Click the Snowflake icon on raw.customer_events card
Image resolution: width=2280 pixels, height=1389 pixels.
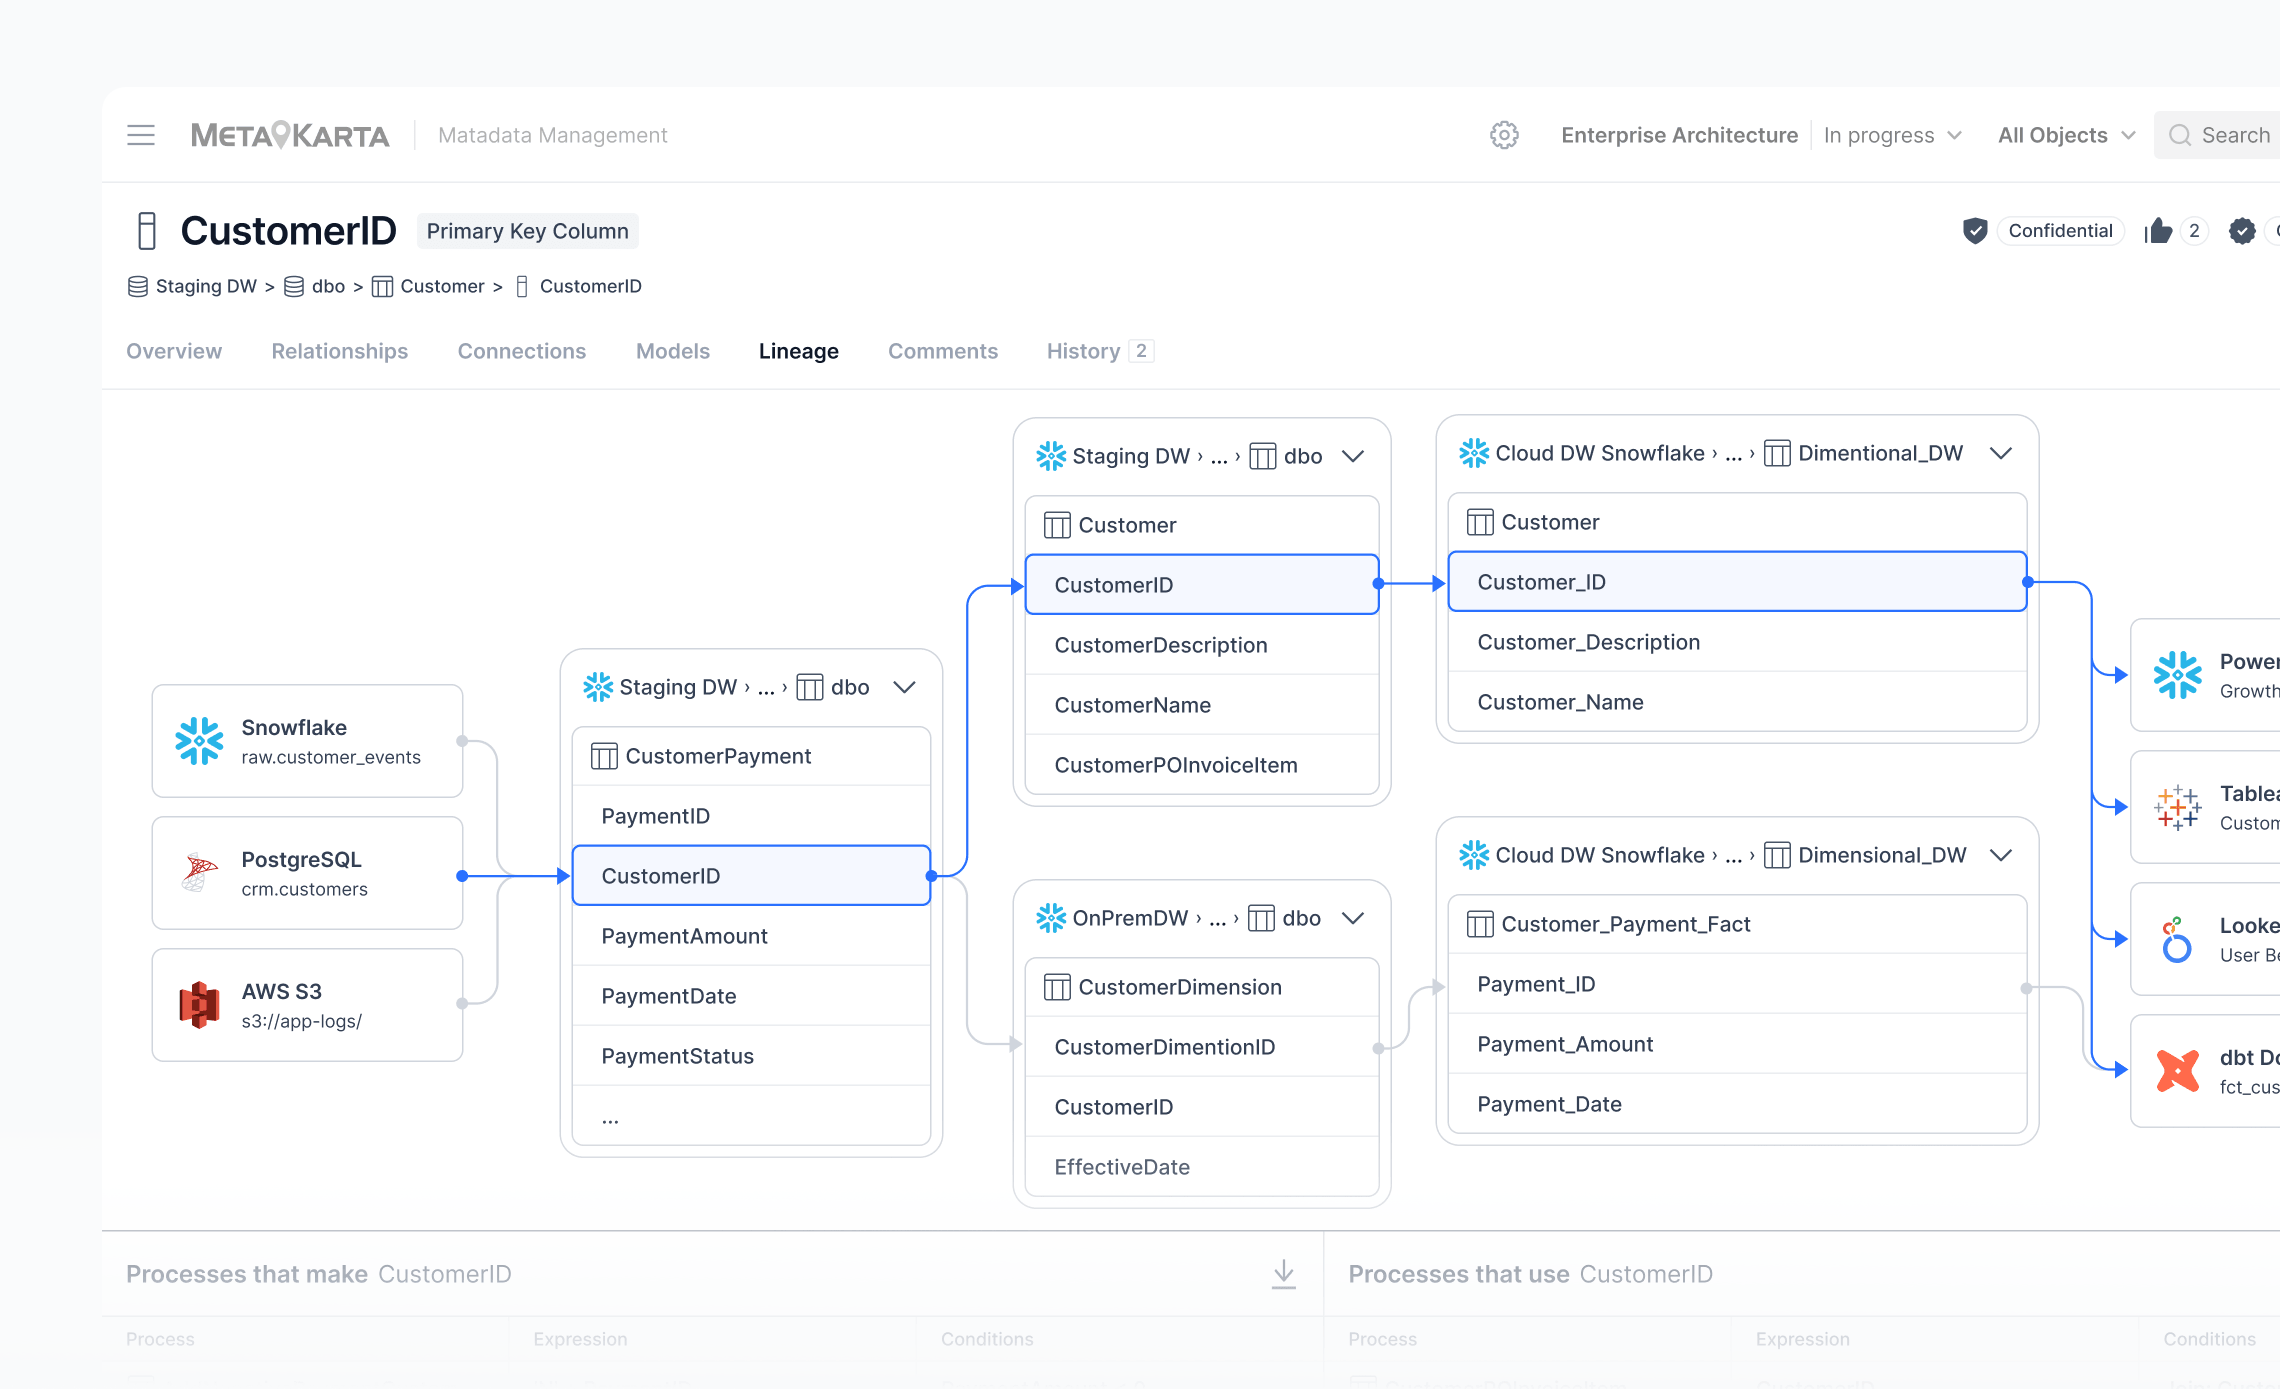[x=200, y=741]
